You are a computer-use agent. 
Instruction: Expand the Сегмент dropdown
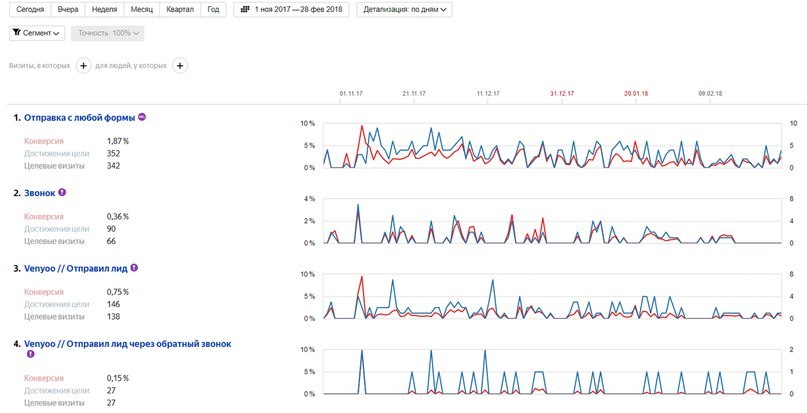pos(37,33)
